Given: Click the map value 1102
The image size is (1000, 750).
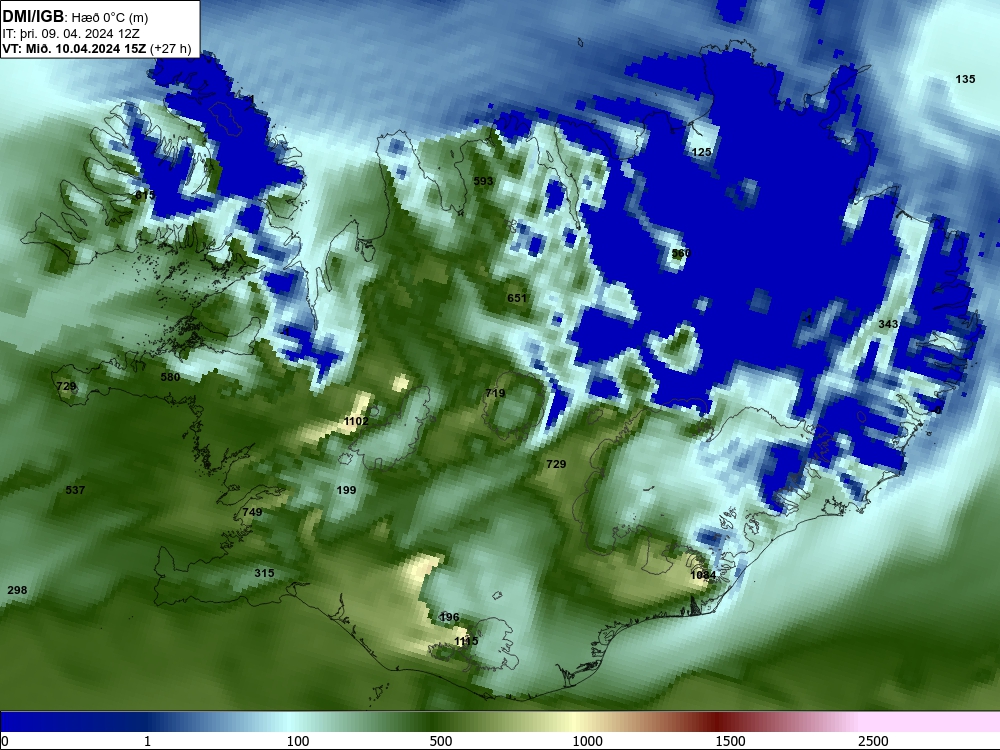Looking at the screenshot, I should click(356, 421).
